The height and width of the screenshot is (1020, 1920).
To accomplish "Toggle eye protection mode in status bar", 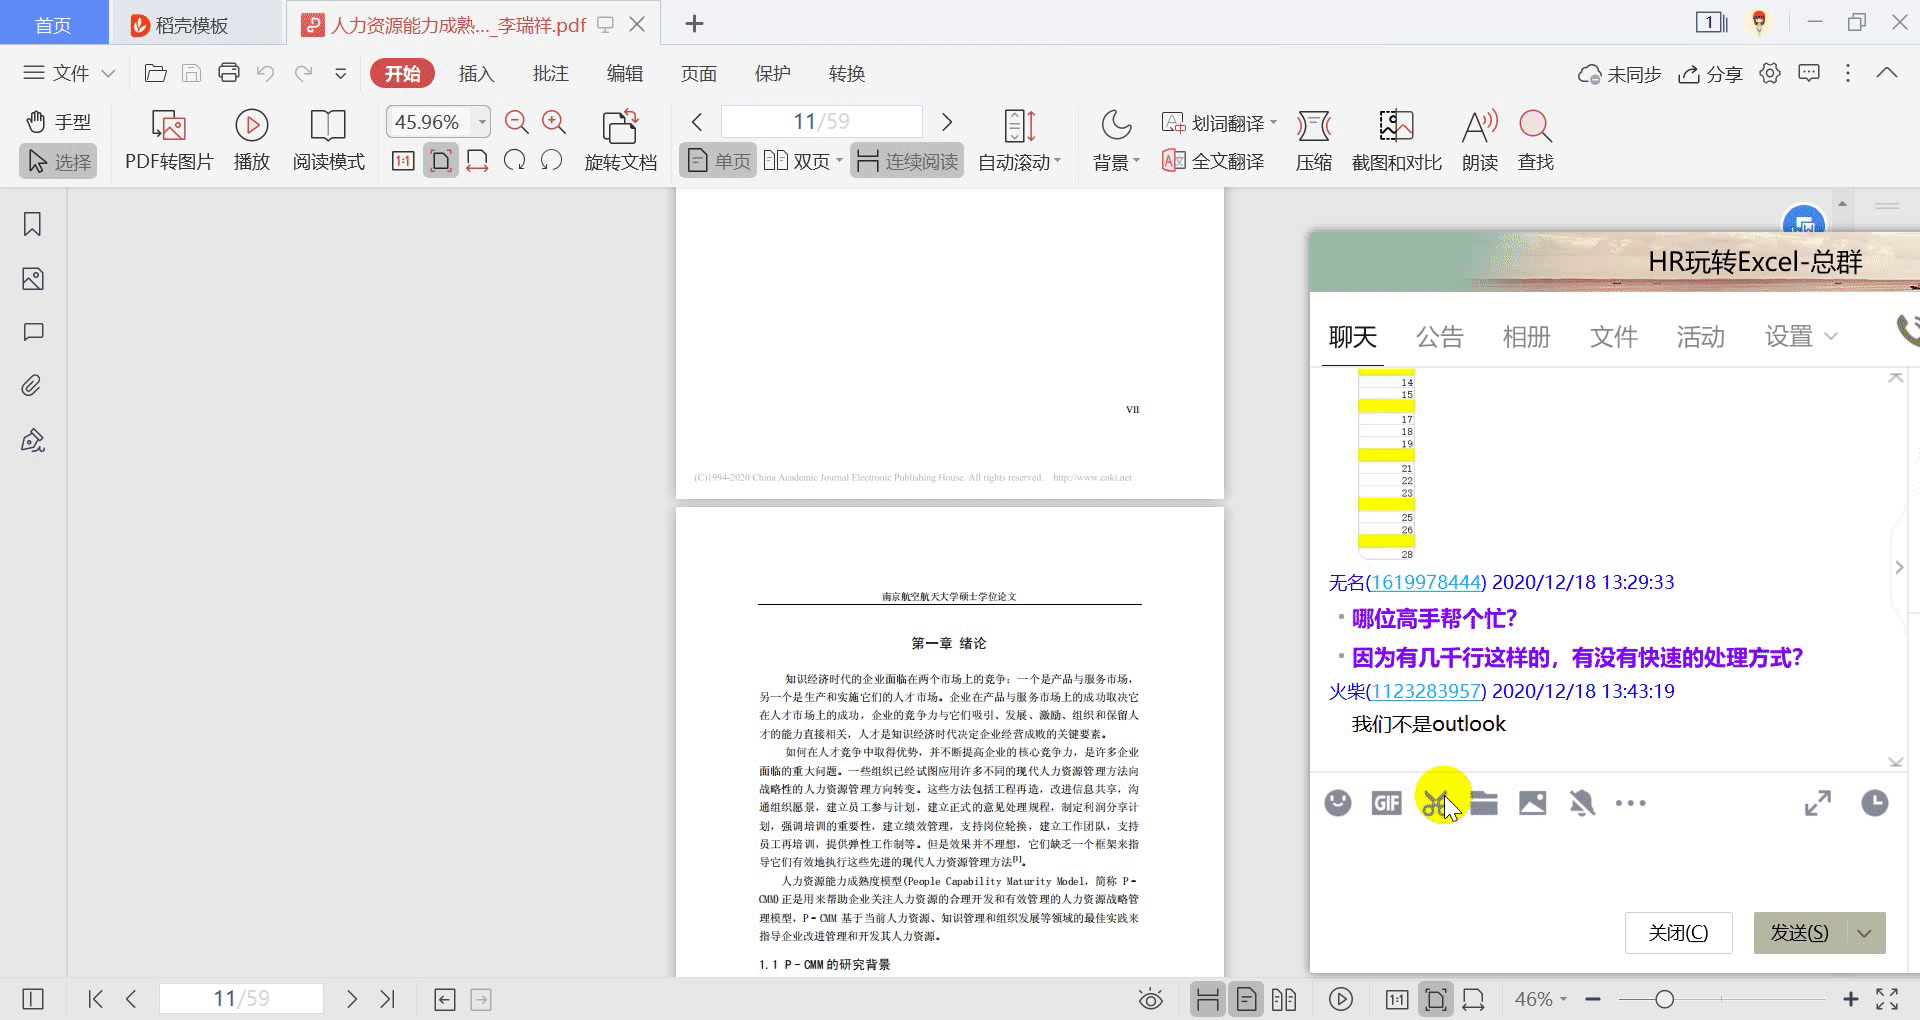I will pyautogui.click(x=1151, y=999).
